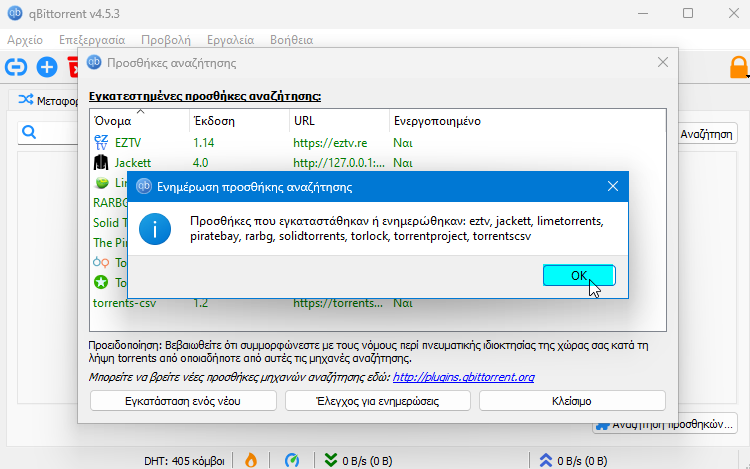
Task: Click Install a new one button
Action: (x=183, y=401)
